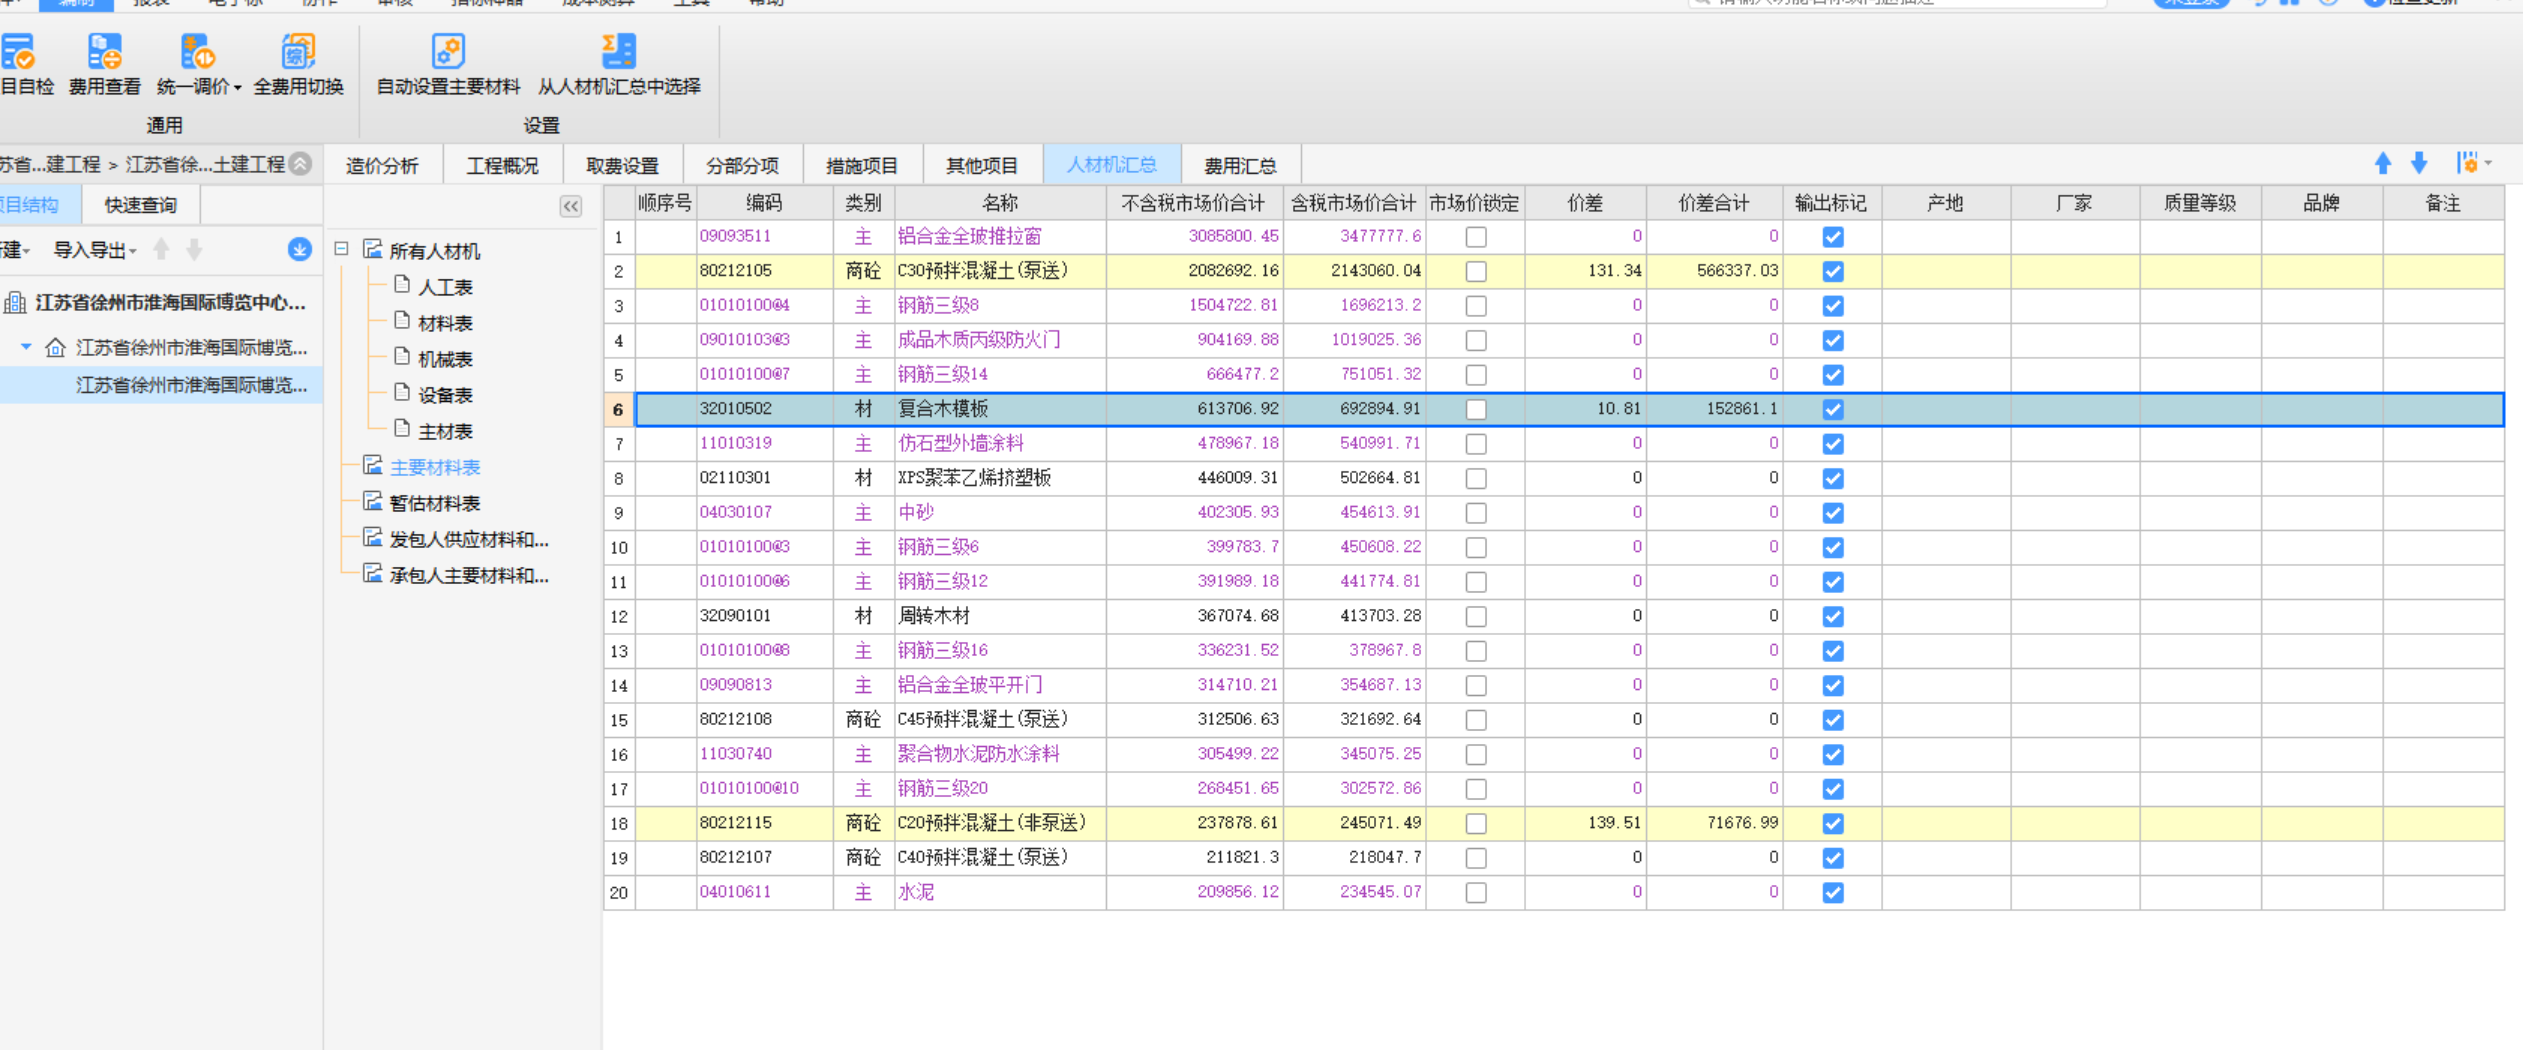
Task: Click the 发包人供应材料 report icon
Action: tap(373, 538)
